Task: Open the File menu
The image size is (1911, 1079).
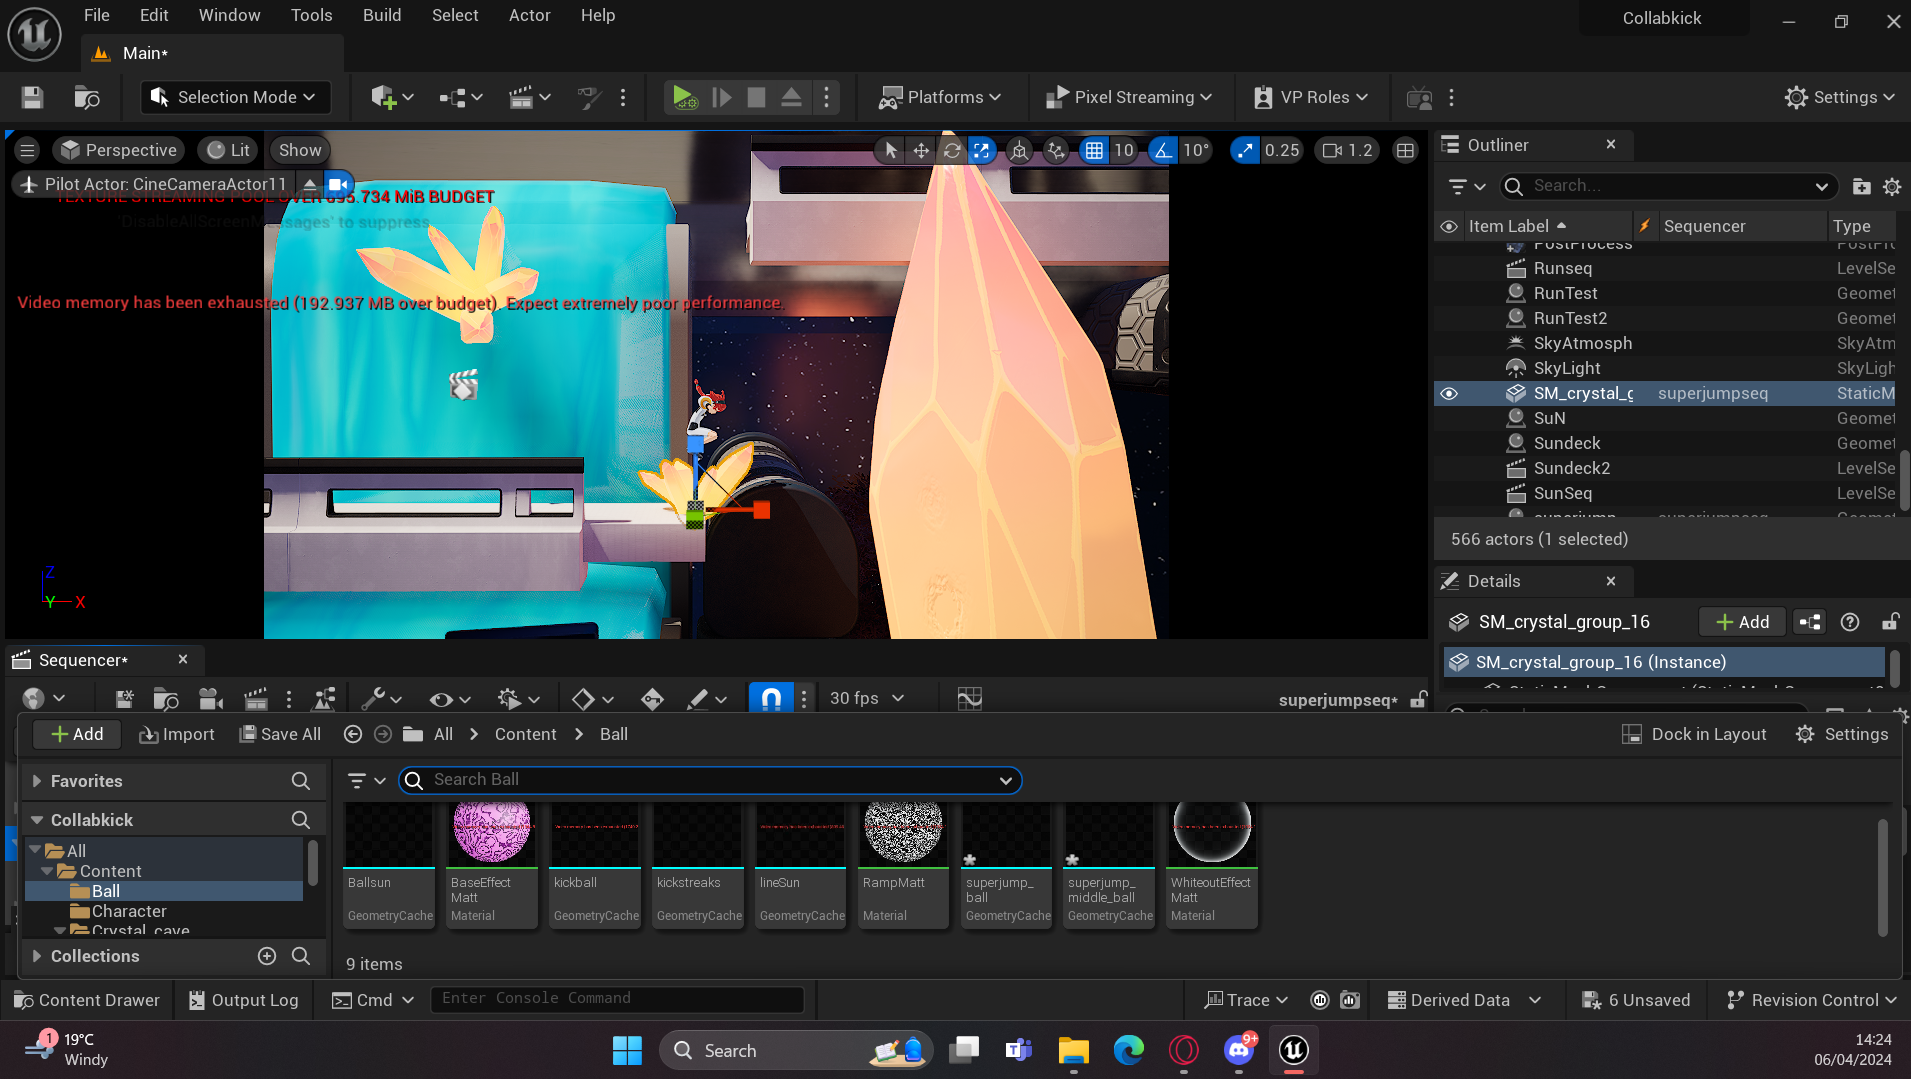Action: coord(96,15)
